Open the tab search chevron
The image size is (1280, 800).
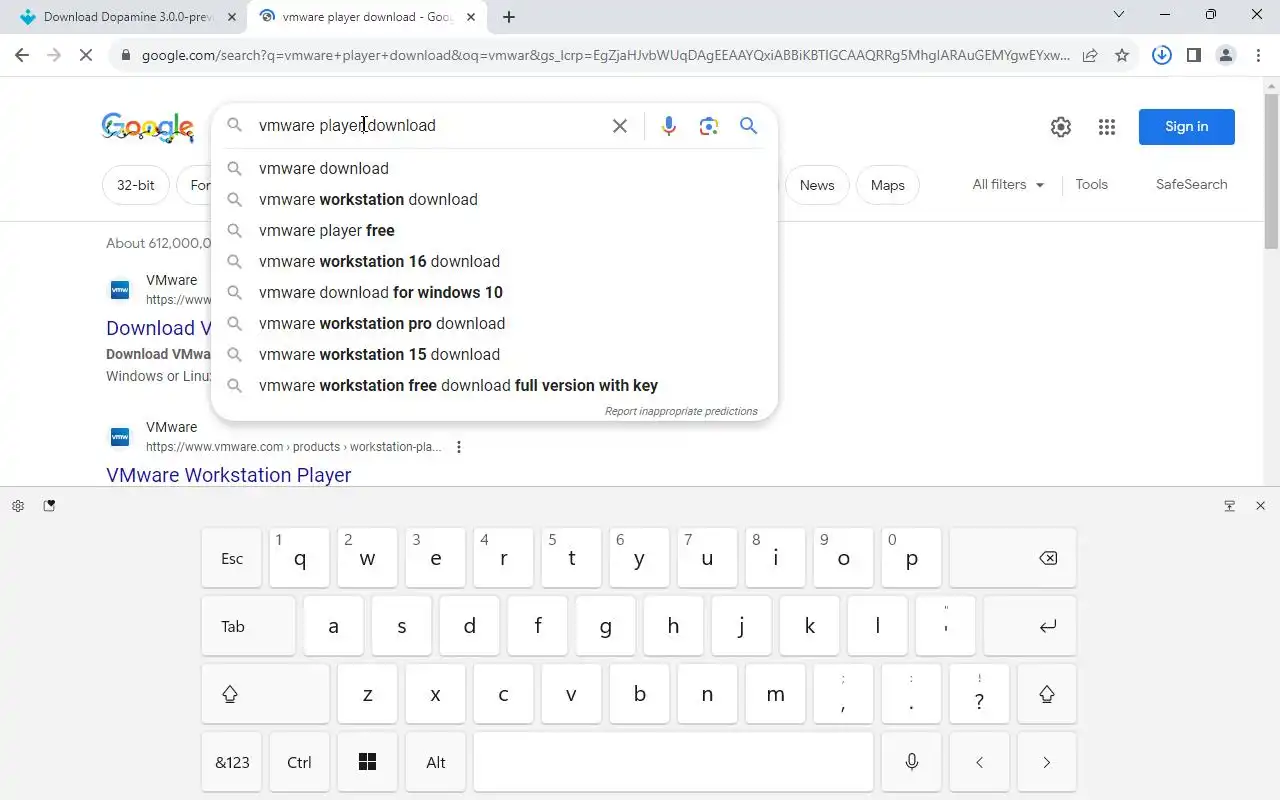pos(1119,14)
